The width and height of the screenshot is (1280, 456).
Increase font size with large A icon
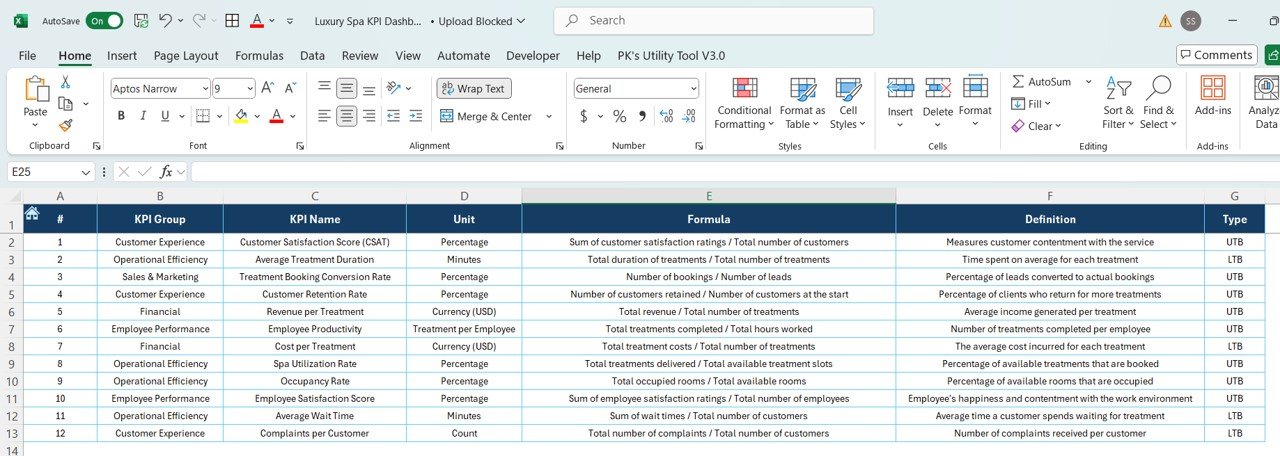267,88
